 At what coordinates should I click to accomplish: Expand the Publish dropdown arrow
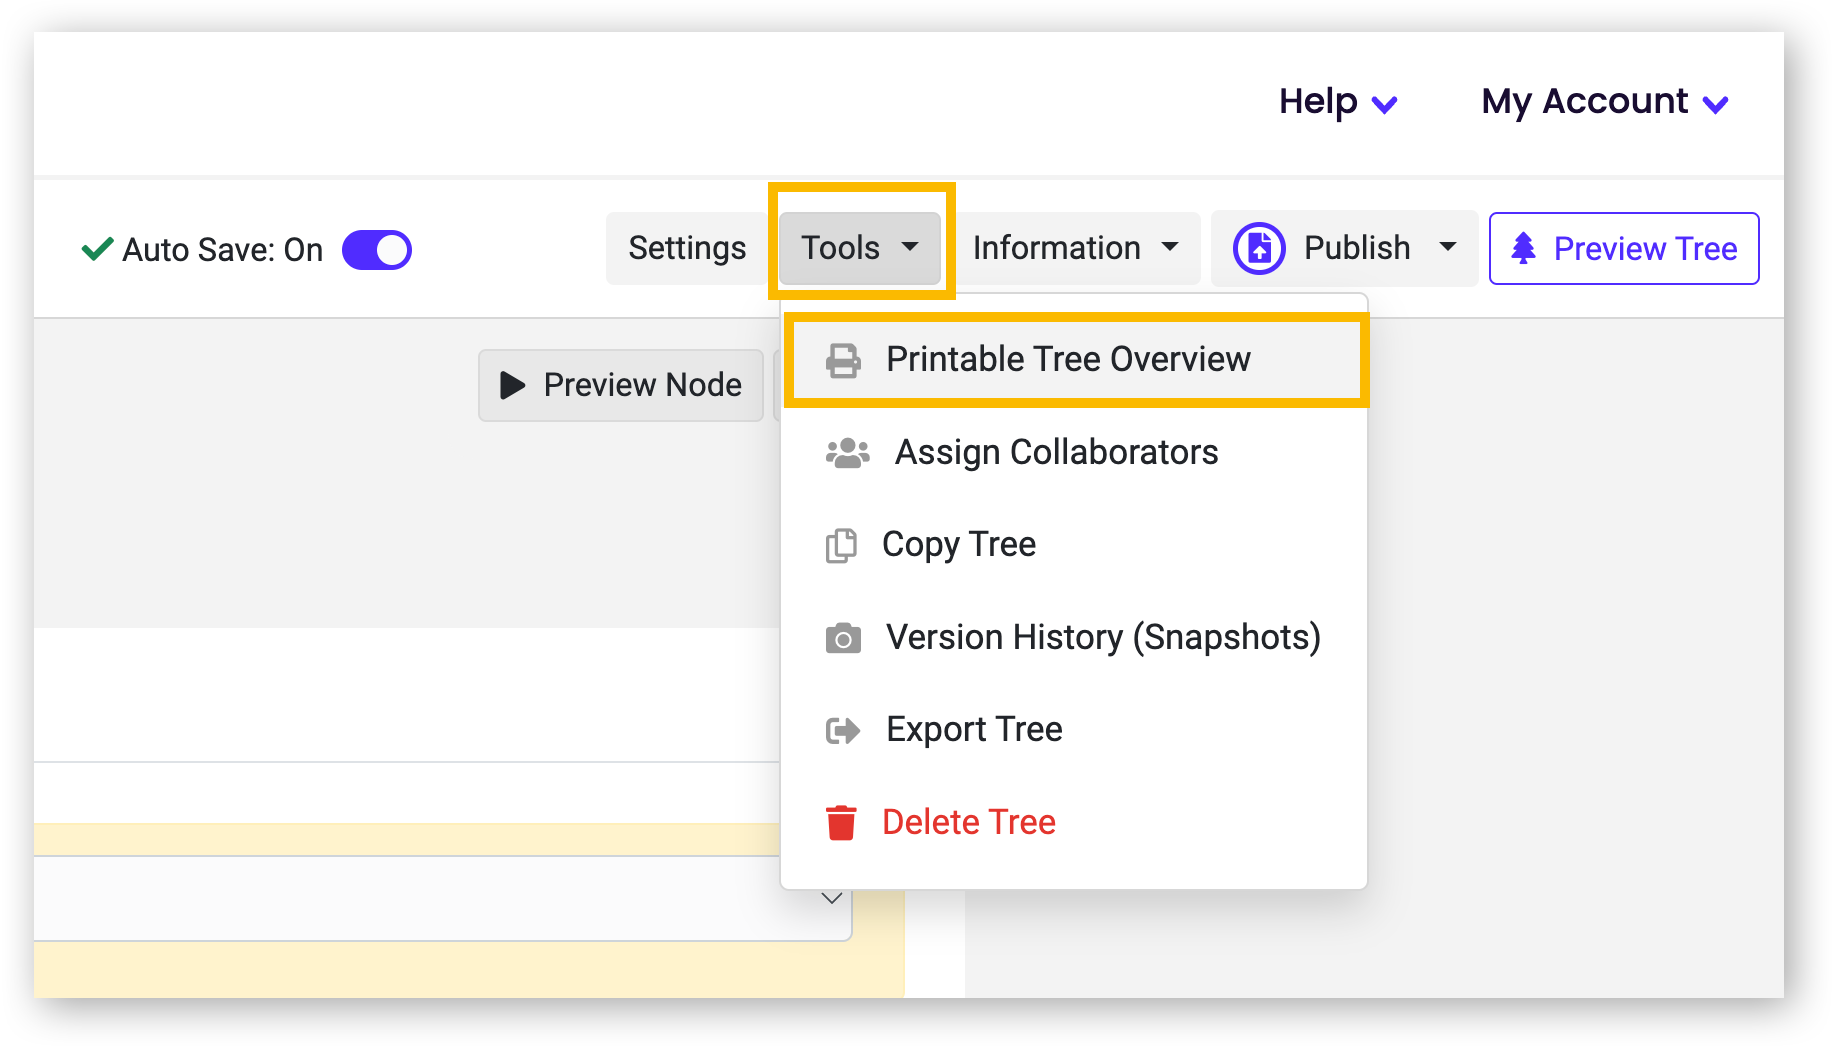[x=1449, y=248]
